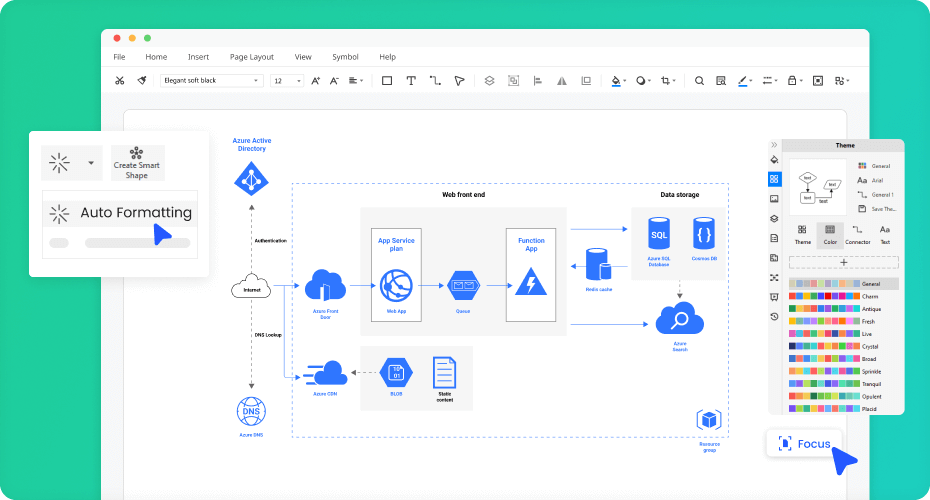930x500 pixels.
Task: Click the Flip triangles icon in the toolbar
Action: [x=562, y=81]
